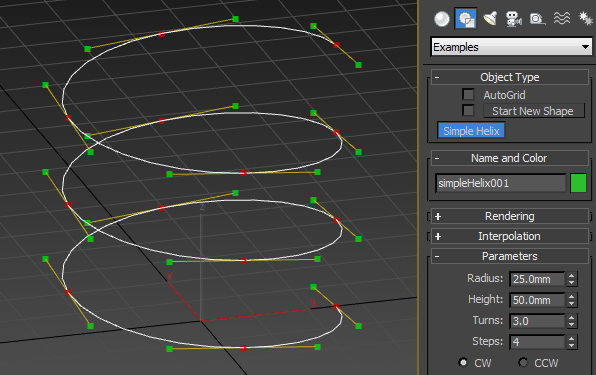
Task: Click the Start New Shape button
Action: (x=534, y=111)
